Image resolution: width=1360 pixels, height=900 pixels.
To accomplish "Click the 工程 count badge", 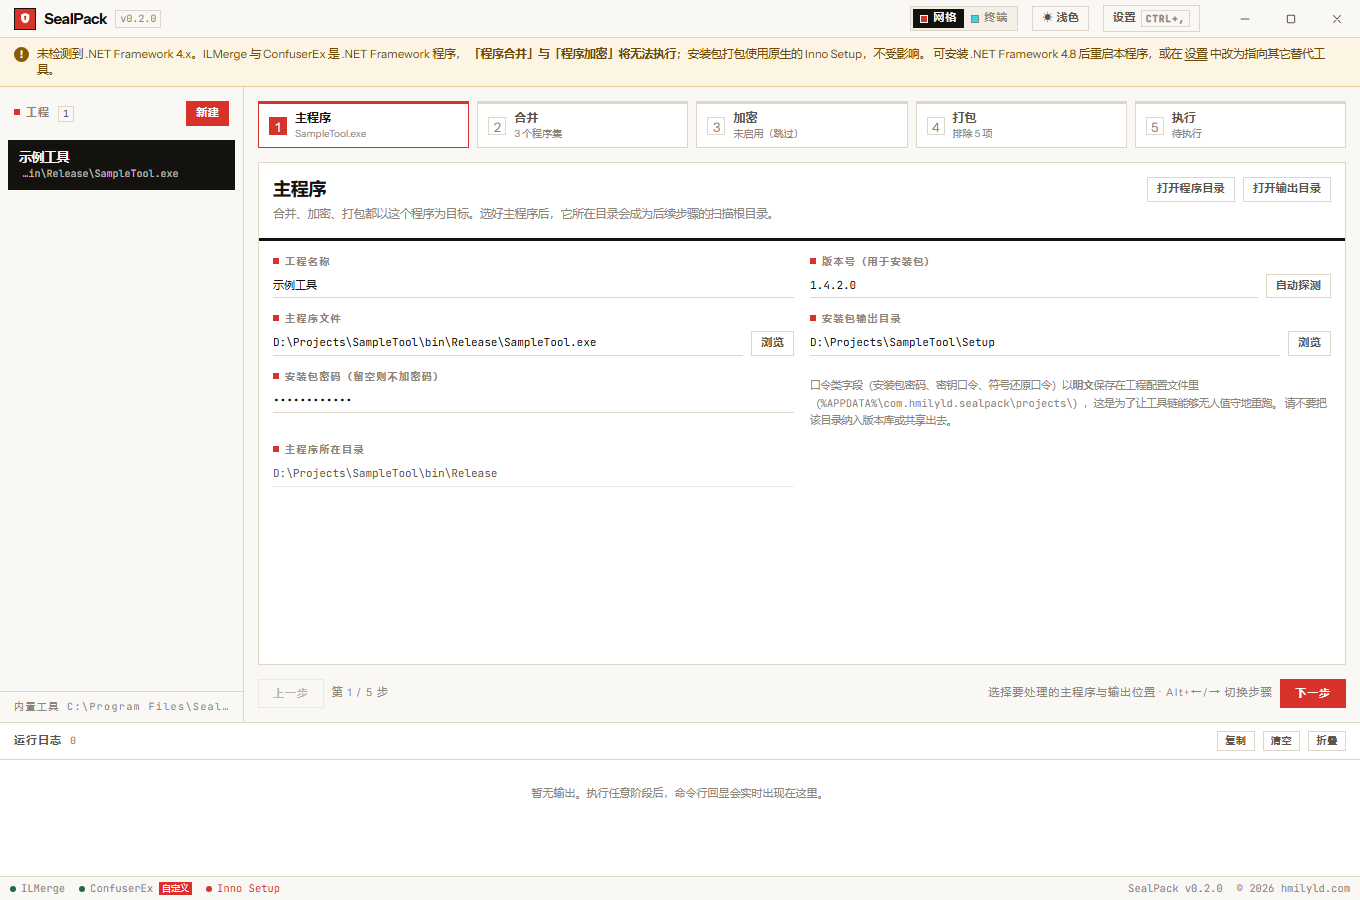I will click(x=66, y=114).
